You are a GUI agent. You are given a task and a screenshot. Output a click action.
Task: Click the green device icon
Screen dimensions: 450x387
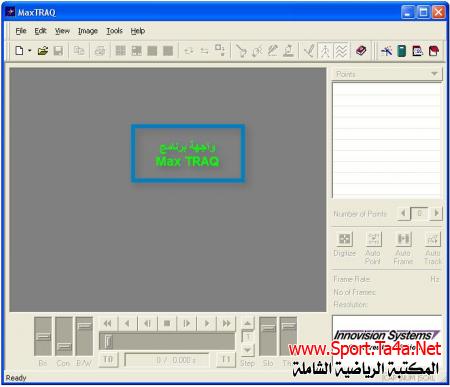[x=402, y=51]
